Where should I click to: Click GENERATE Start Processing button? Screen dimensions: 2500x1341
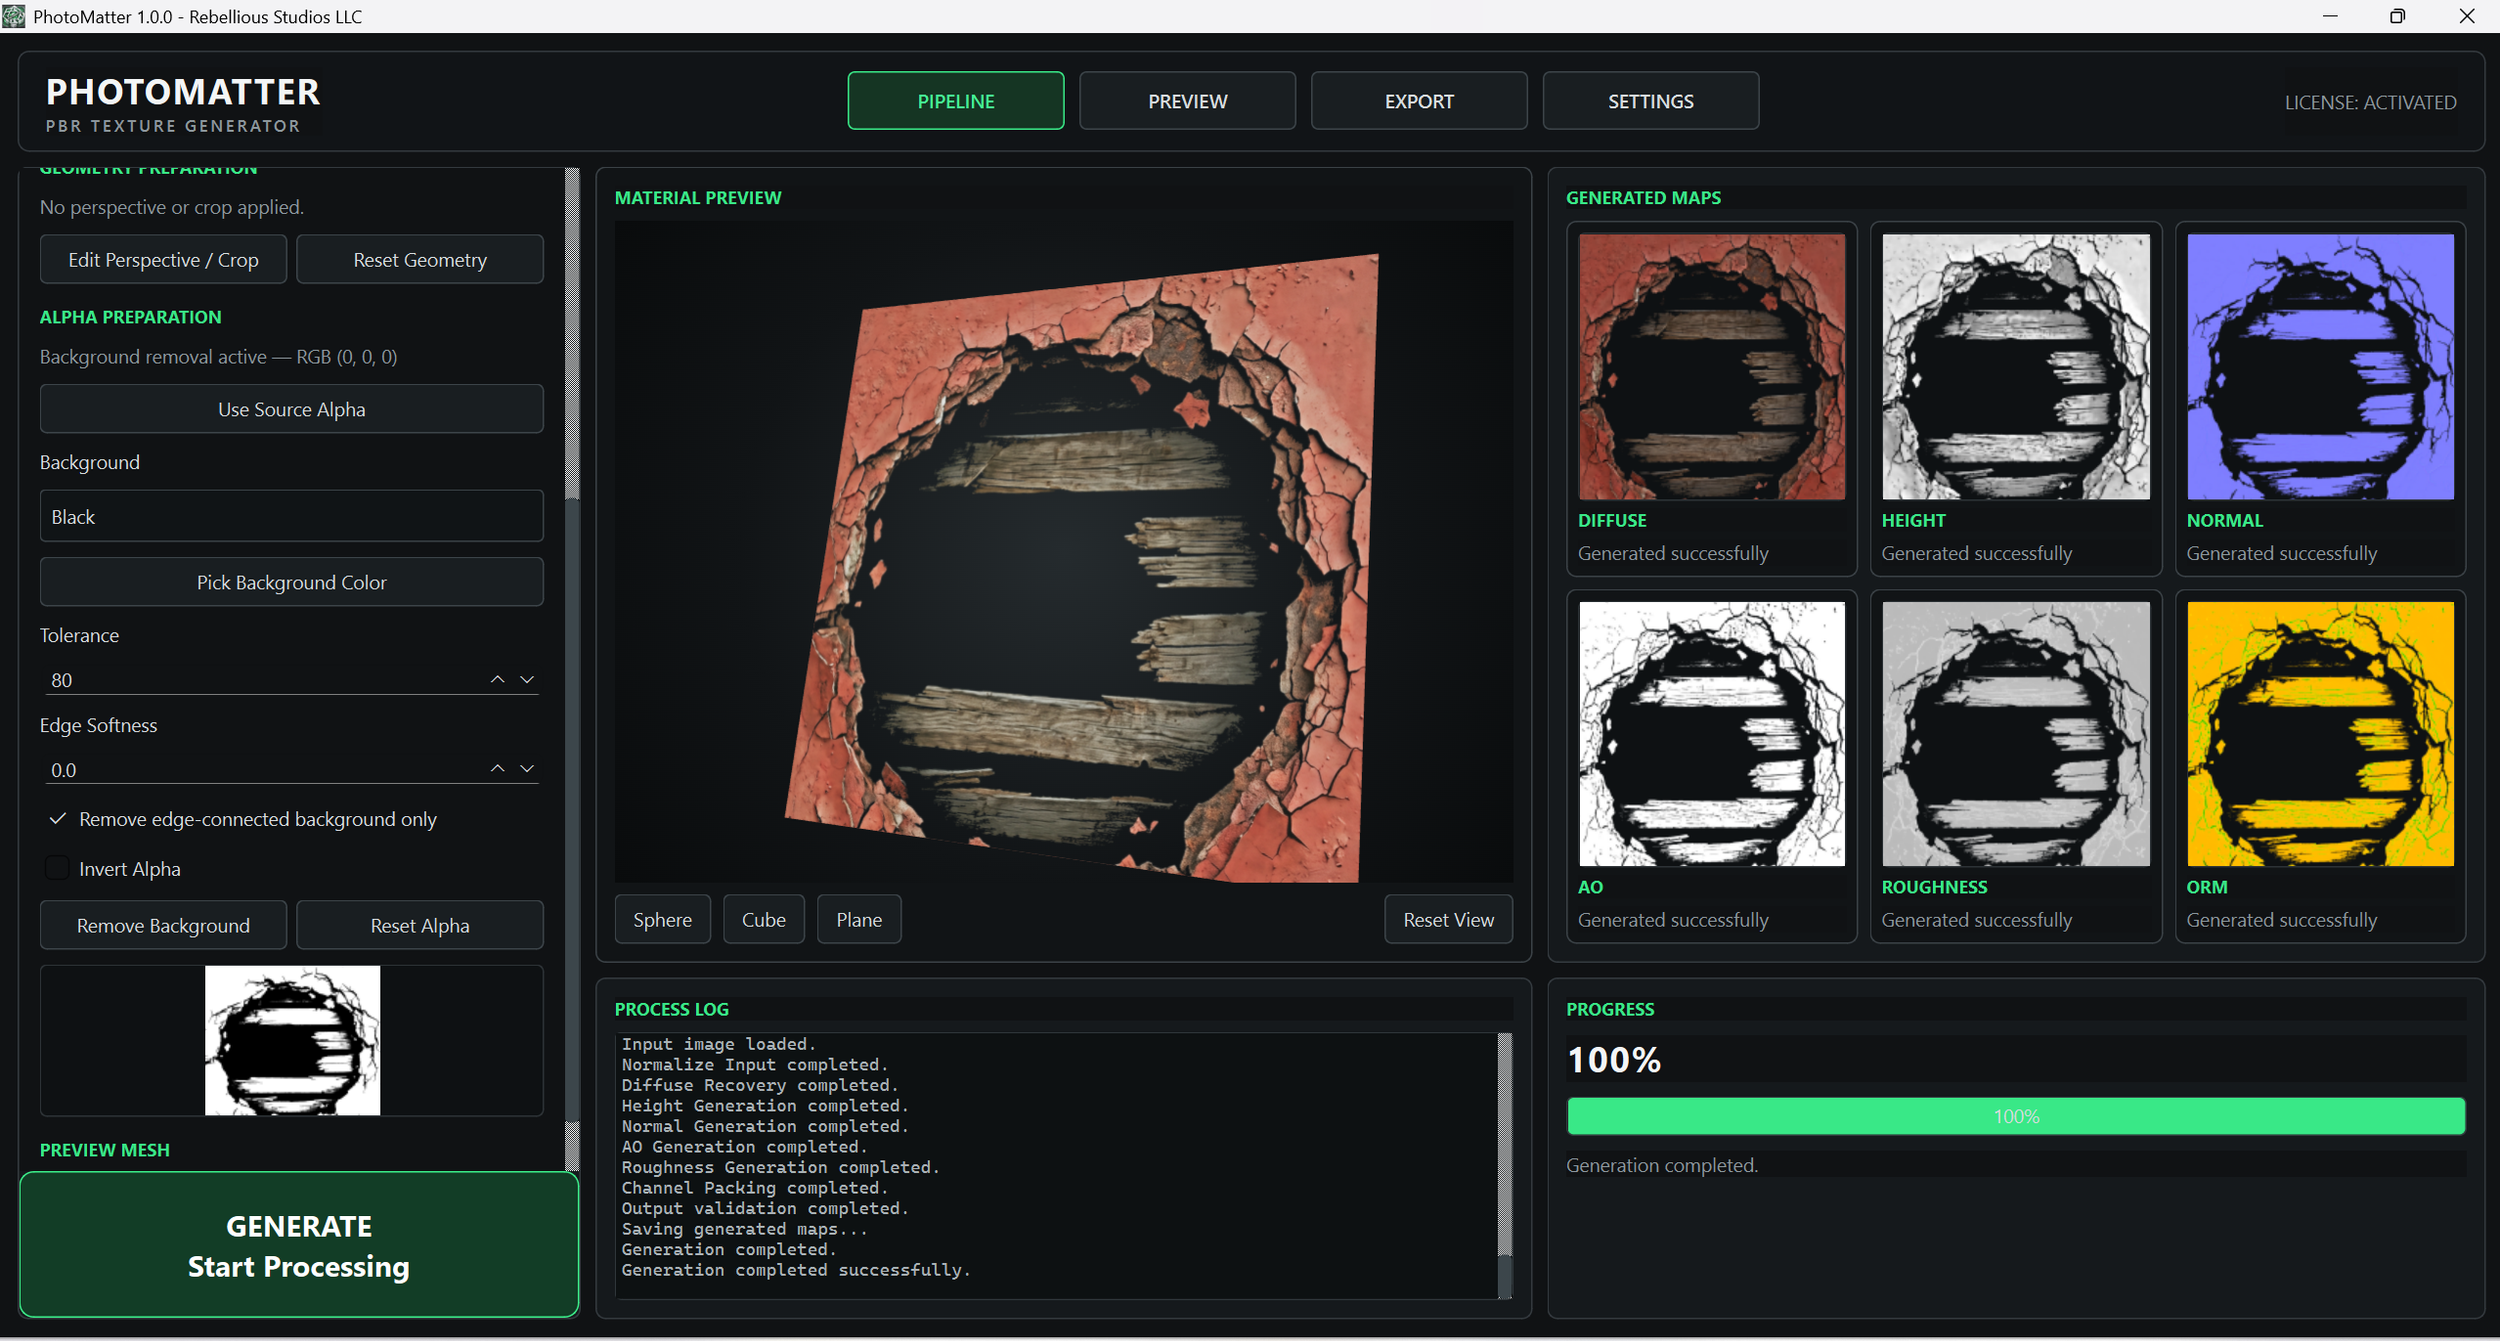(x=299, y=1246)
